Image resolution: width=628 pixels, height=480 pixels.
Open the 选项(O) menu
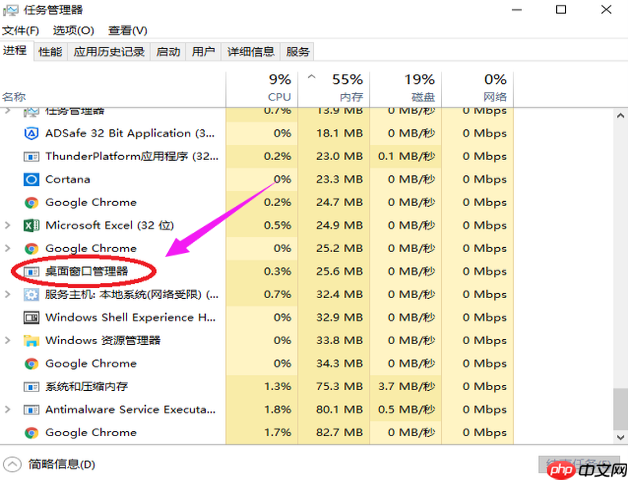(x=73, y=30)
